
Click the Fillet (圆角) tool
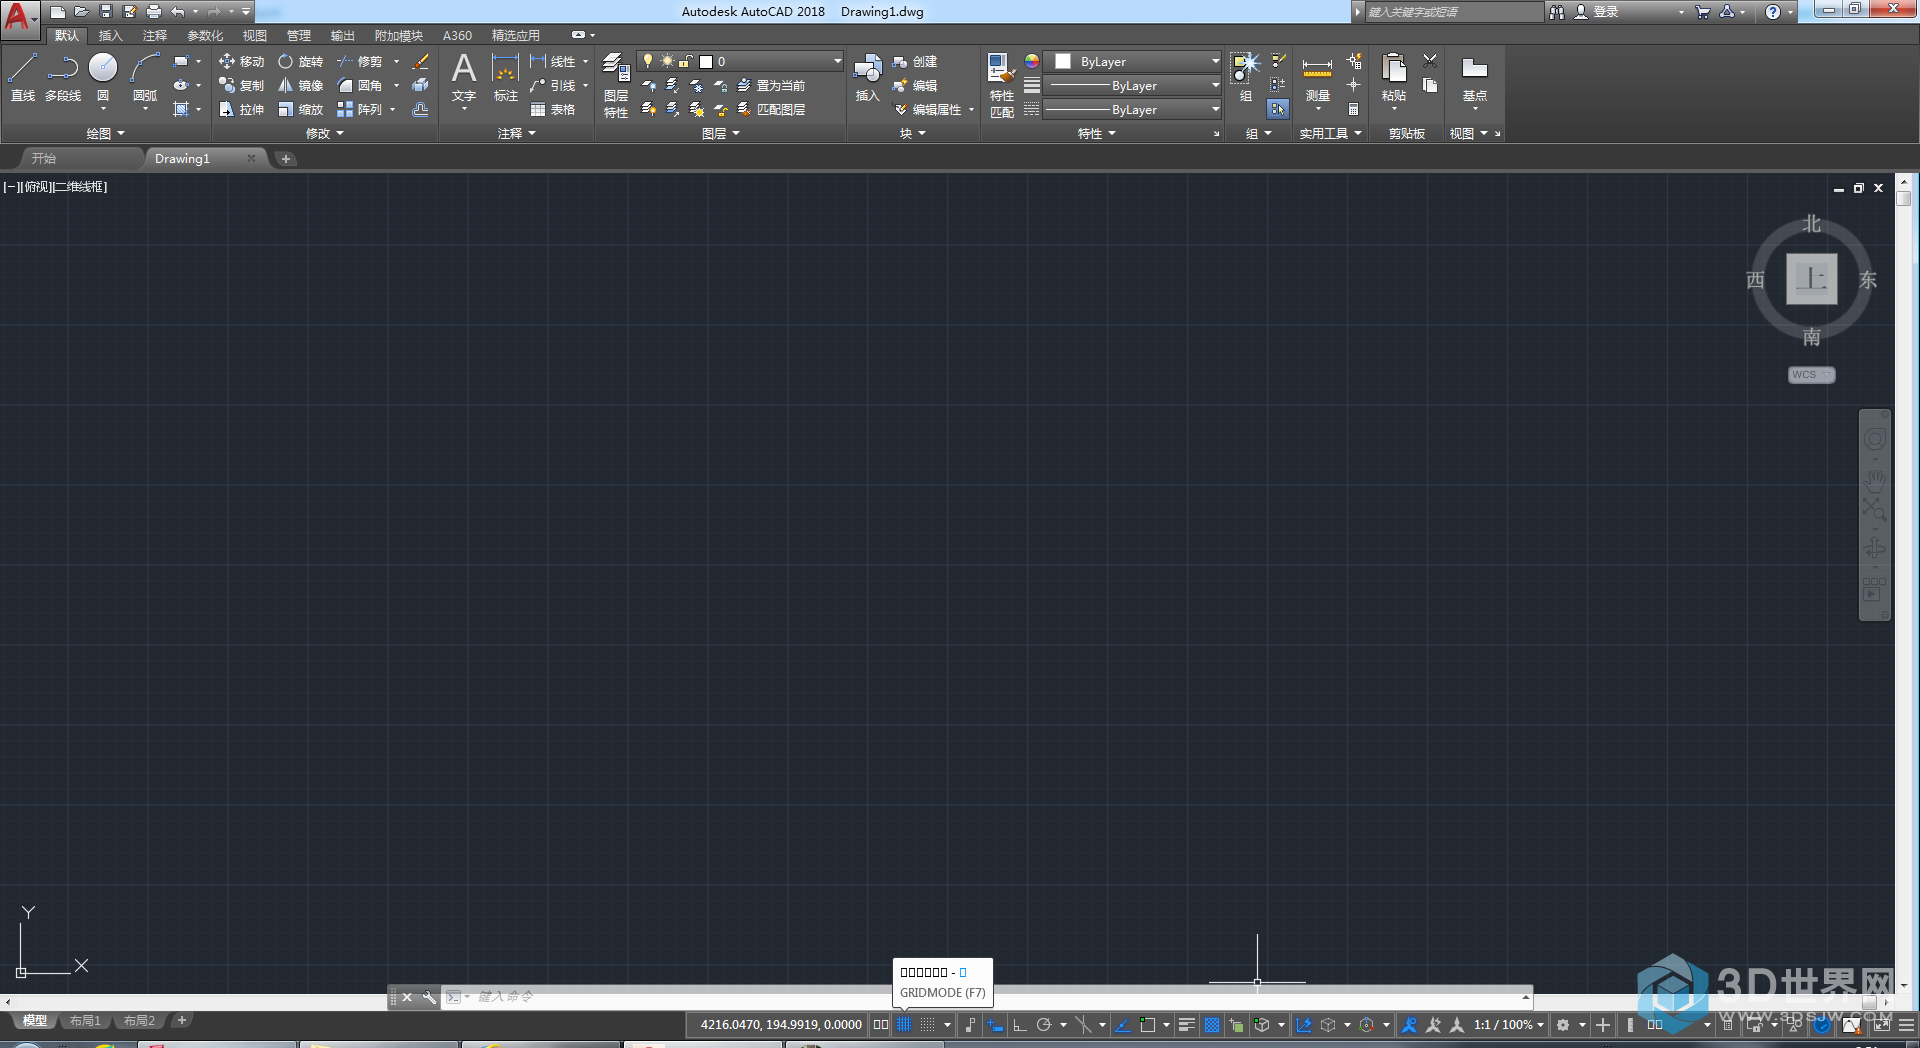click(359, 86)
